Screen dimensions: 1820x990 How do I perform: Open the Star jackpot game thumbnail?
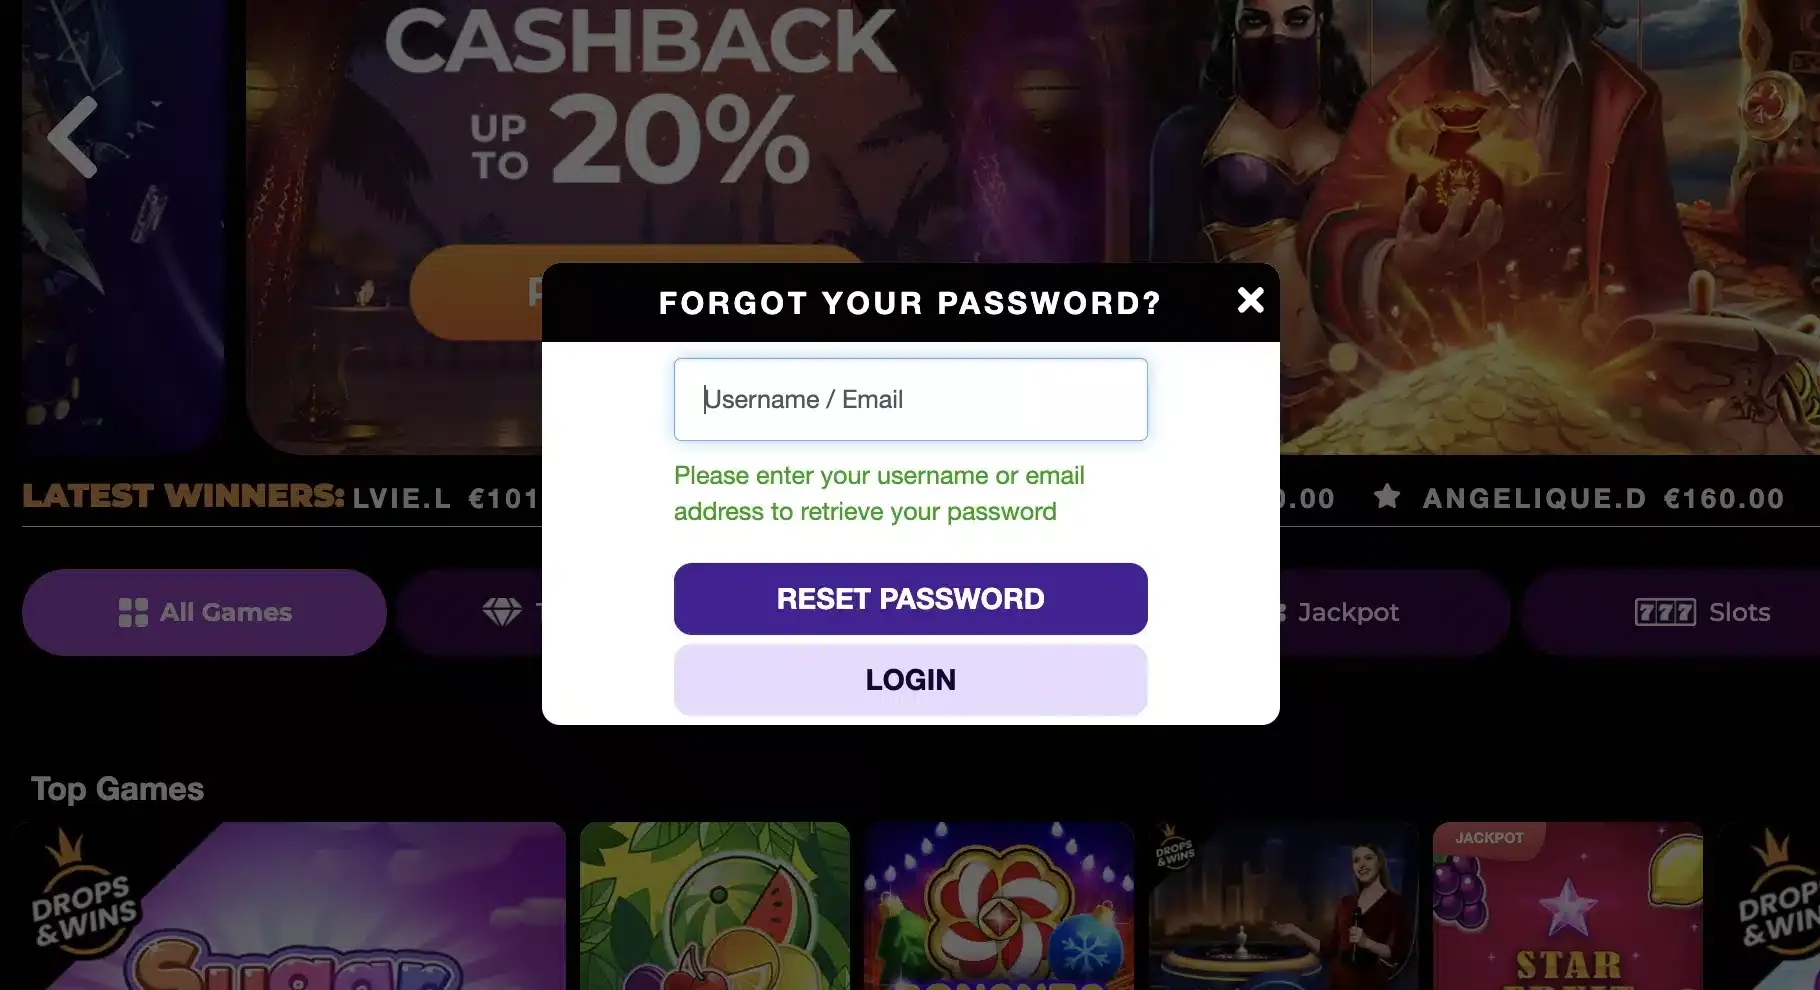pyautogui.click(x=1568, y=906)
